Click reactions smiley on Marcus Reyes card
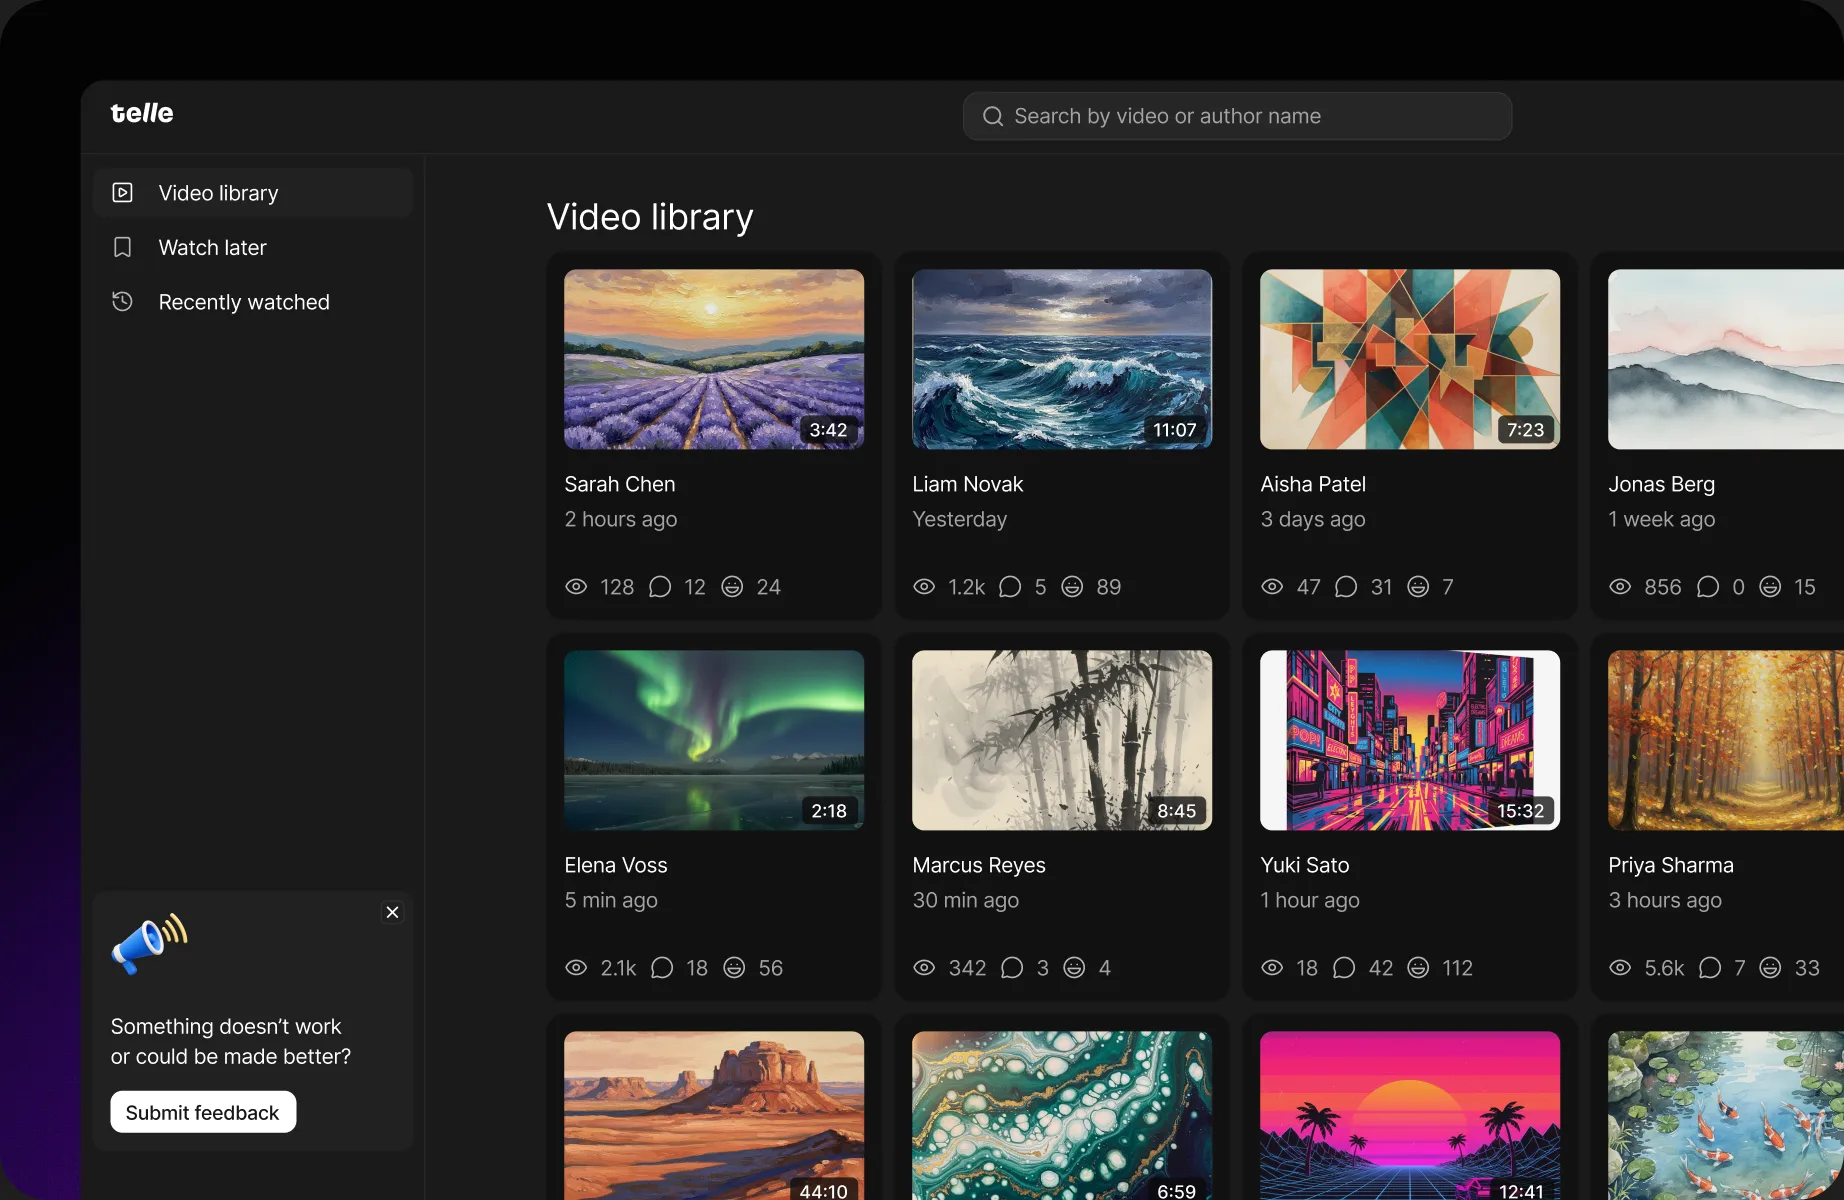Screen dimensions: 1844x1200 point(1074,968)
